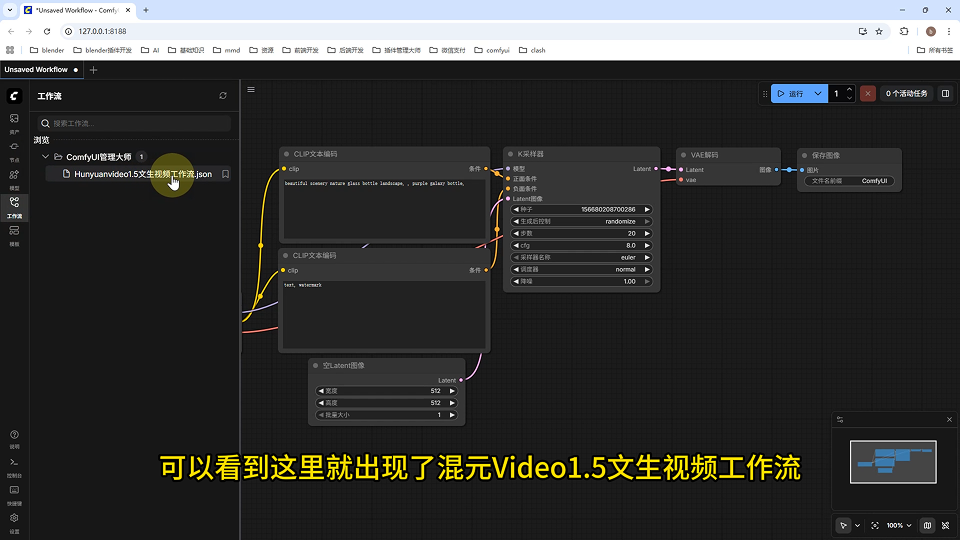The height and width of the screenshot is (540, 960).
Task: Click the ComfyUI logo in sidebar
Action: 14,96
